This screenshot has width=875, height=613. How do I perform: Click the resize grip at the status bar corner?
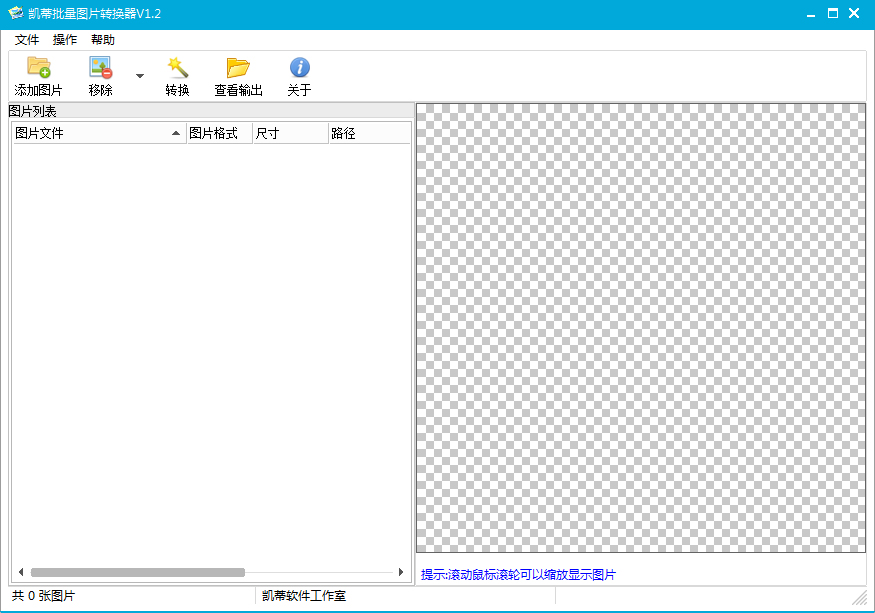click(859, 597)
